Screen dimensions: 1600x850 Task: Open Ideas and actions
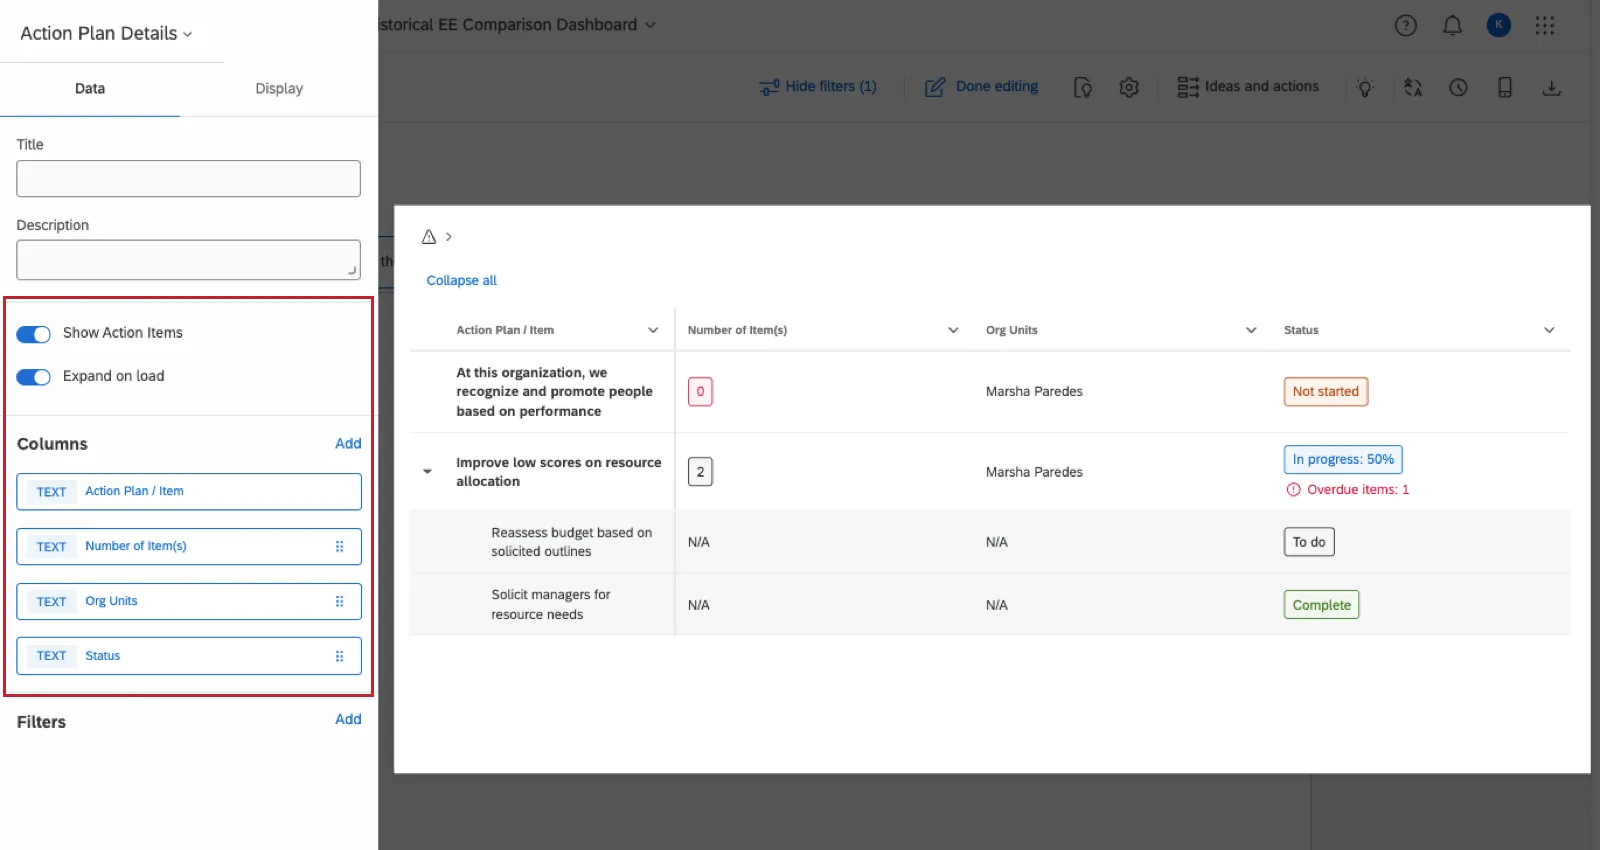pos(1248,87)
